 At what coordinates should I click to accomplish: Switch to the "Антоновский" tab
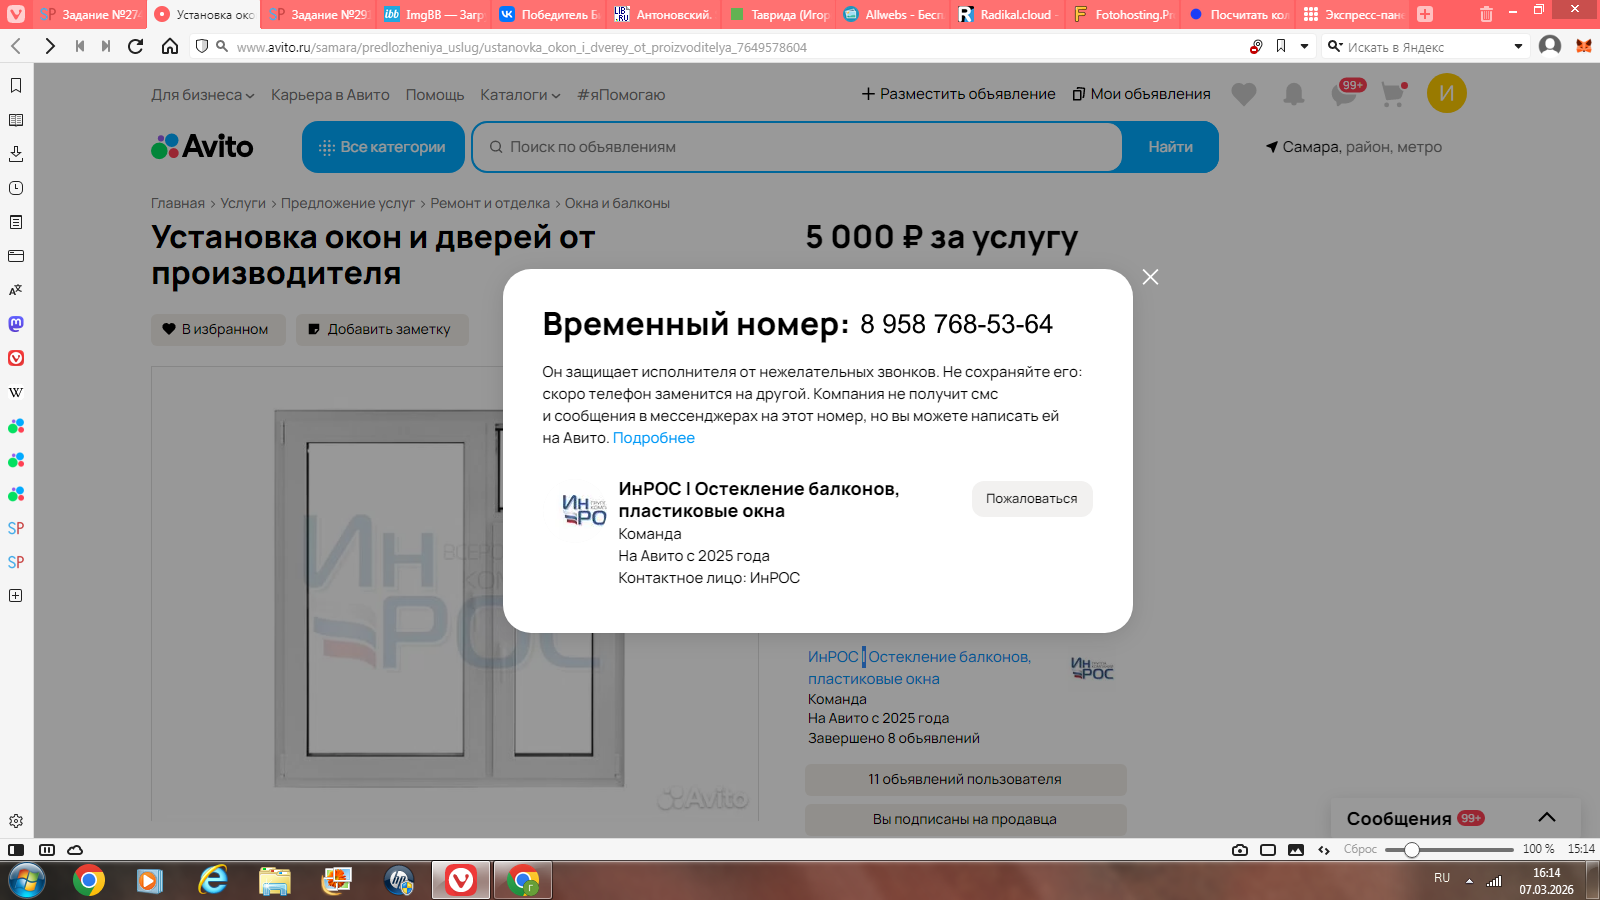[664, 14]
